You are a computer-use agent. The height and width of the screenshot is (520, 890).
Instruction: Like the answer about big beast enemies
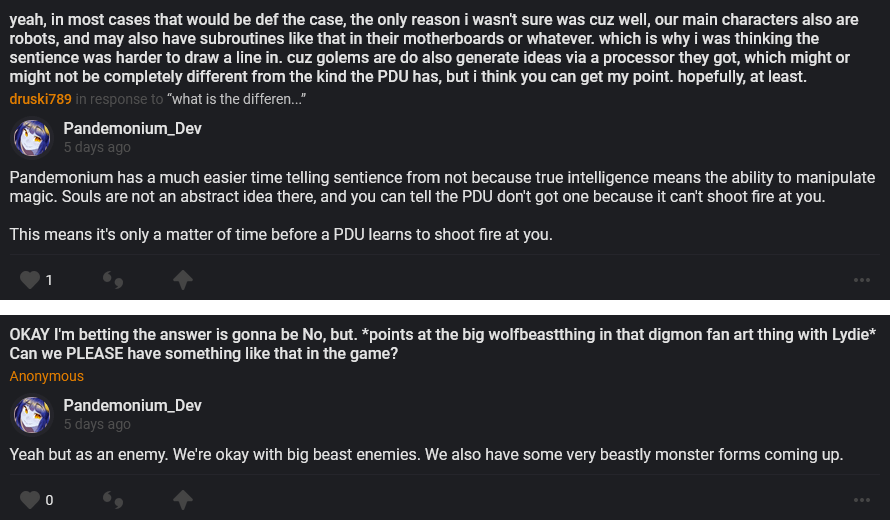pyautogui.click(x=30, y=499)
